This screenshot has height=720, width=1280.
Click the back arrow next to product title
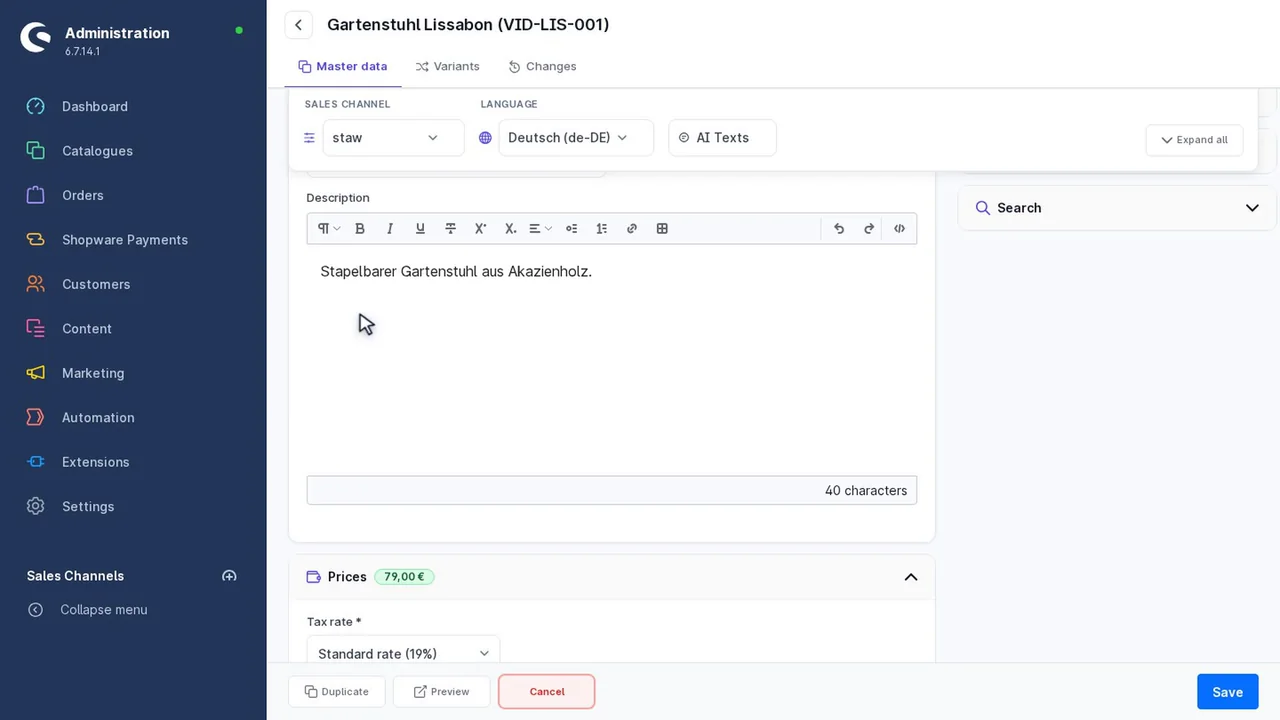point(298,25)
